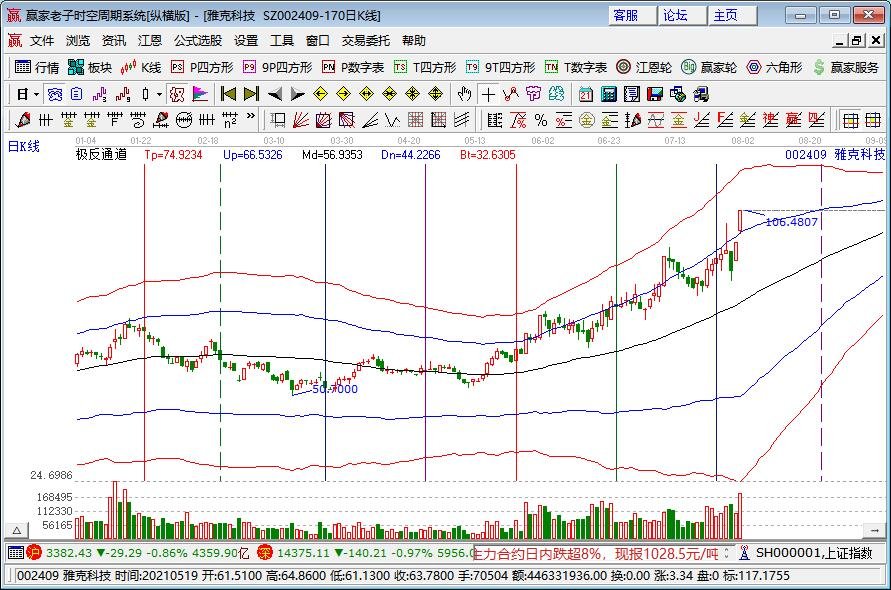Open the 板块 sector view
This screenshot has height=590, width=891.
[x=90, y=67]
